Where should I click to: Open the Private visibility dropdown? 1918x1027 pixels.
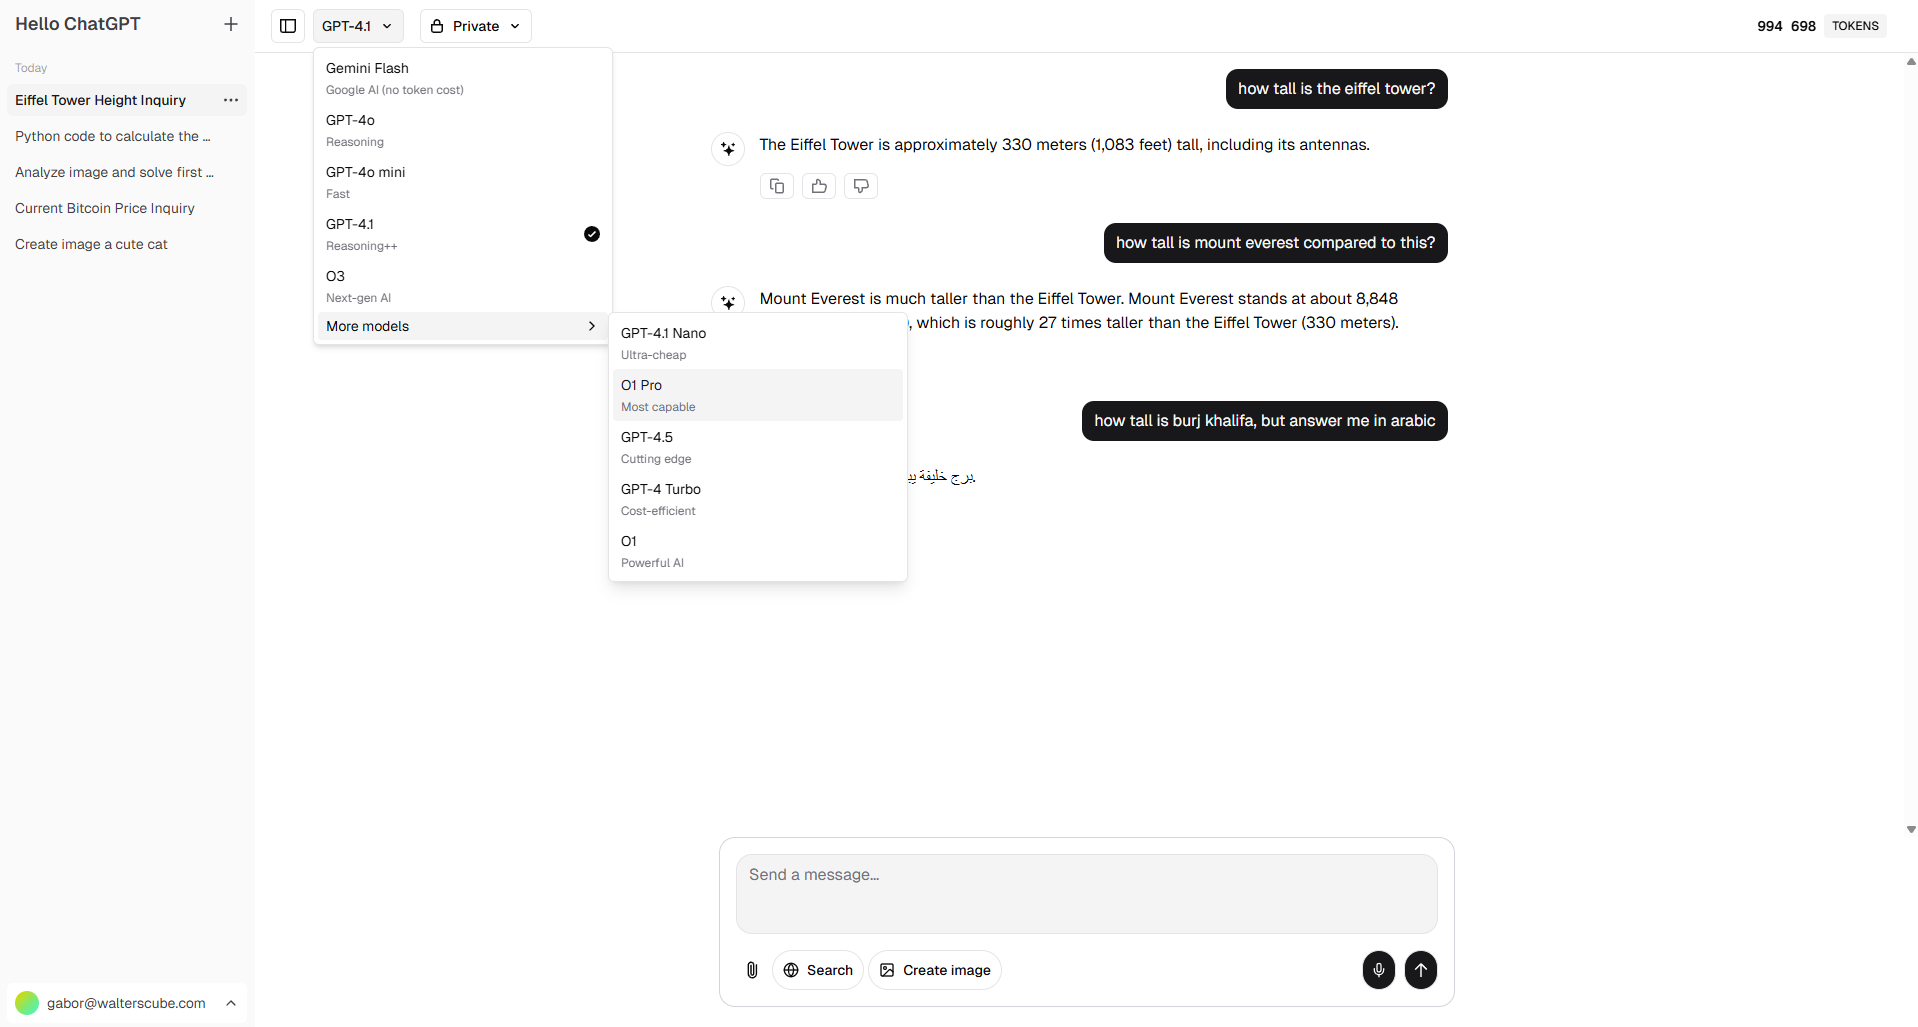pyautogui.click(x=476, y=26)
